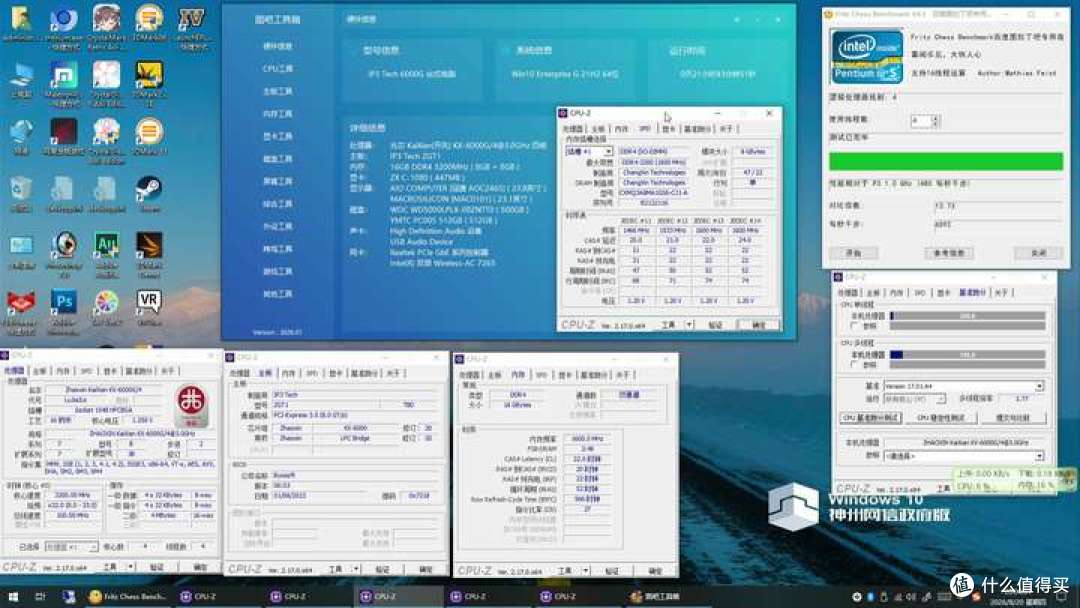Screen dimensions: 1080x608
Task: Open the dark red square desktop shortcut
Action: click(64, 132)
